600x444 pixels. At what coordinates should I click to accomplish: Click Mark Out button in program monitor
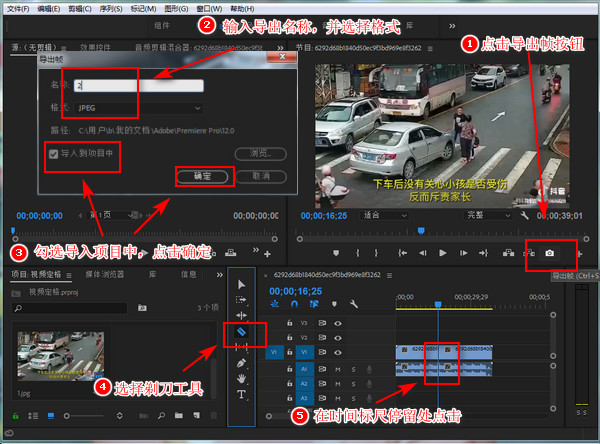376,253
